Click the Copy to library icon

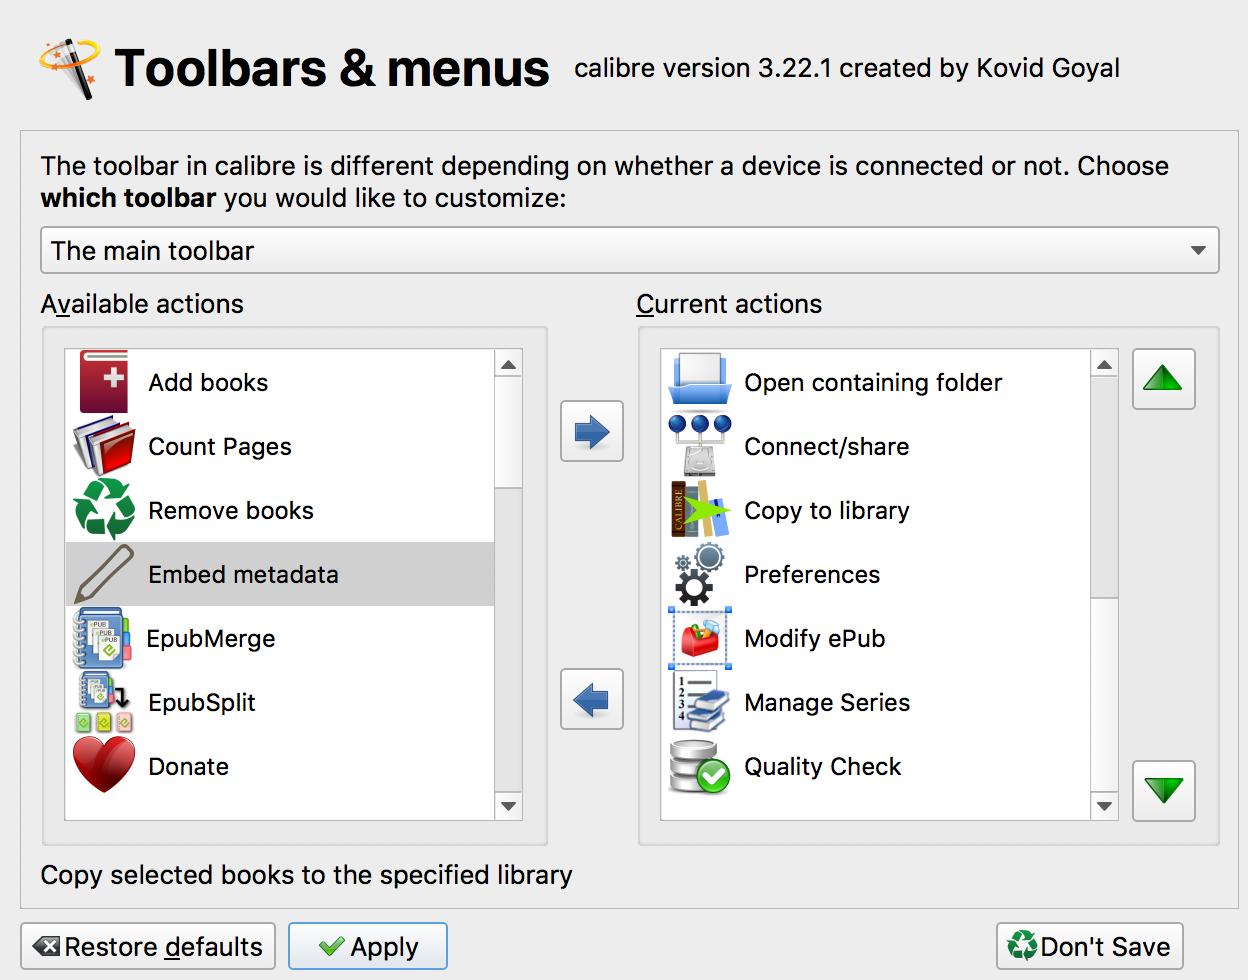700,510
